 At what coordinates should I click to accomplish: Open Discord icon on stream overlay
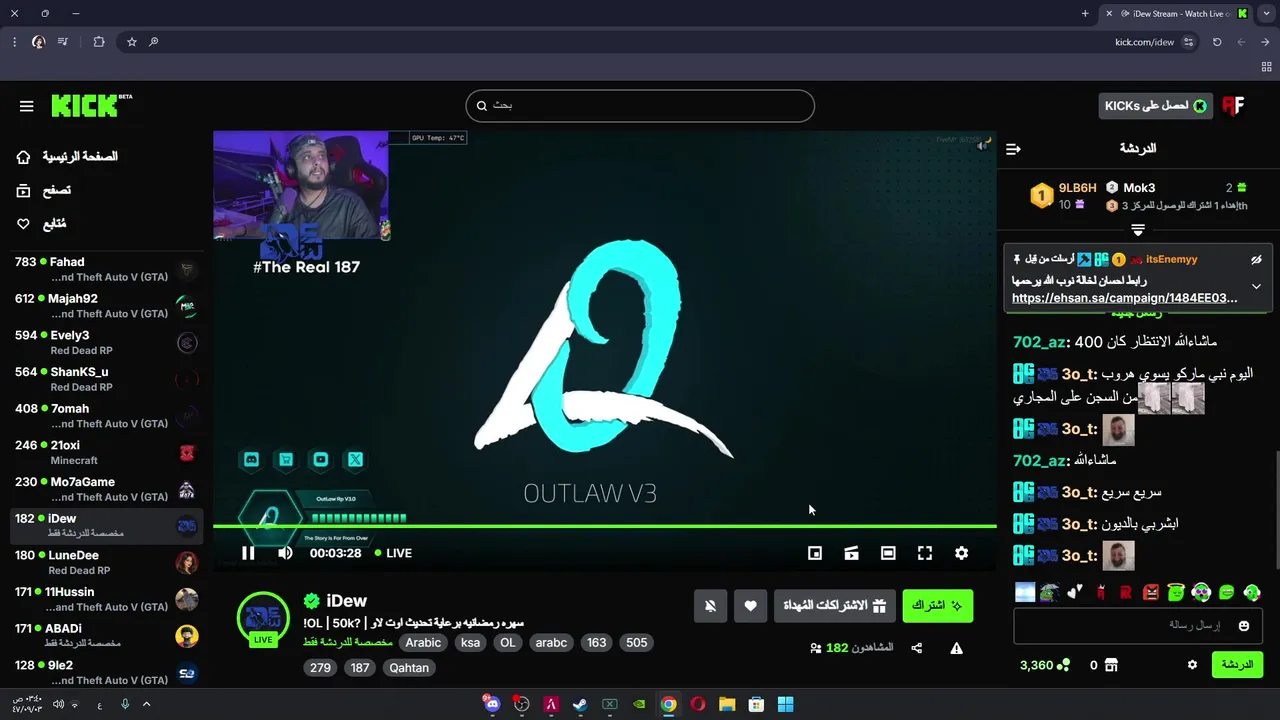(x=251, y=460)
